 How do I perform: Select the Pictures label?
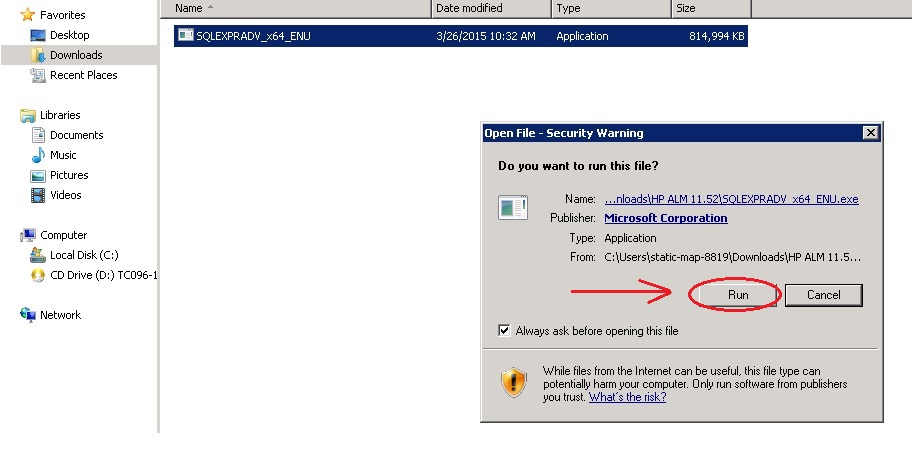(x=69, y=175)
